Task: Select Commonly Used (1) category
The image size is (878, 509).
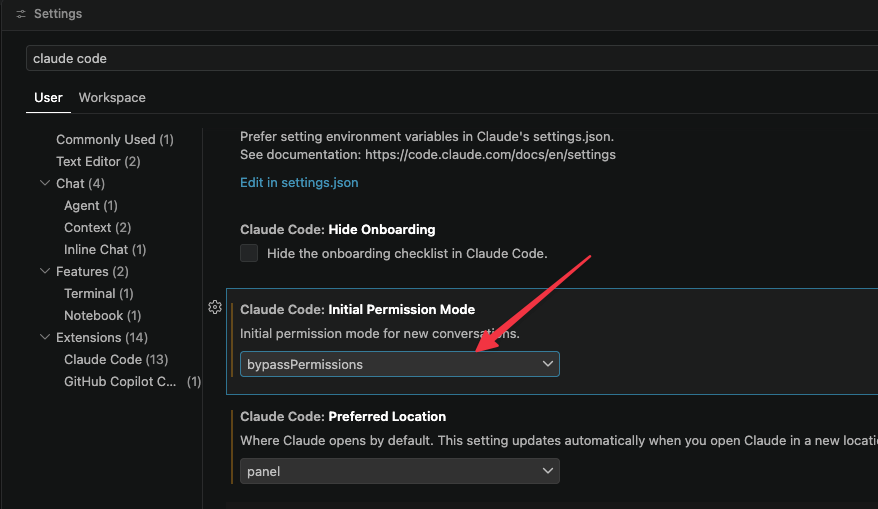Action: click(x=115, y=139)
